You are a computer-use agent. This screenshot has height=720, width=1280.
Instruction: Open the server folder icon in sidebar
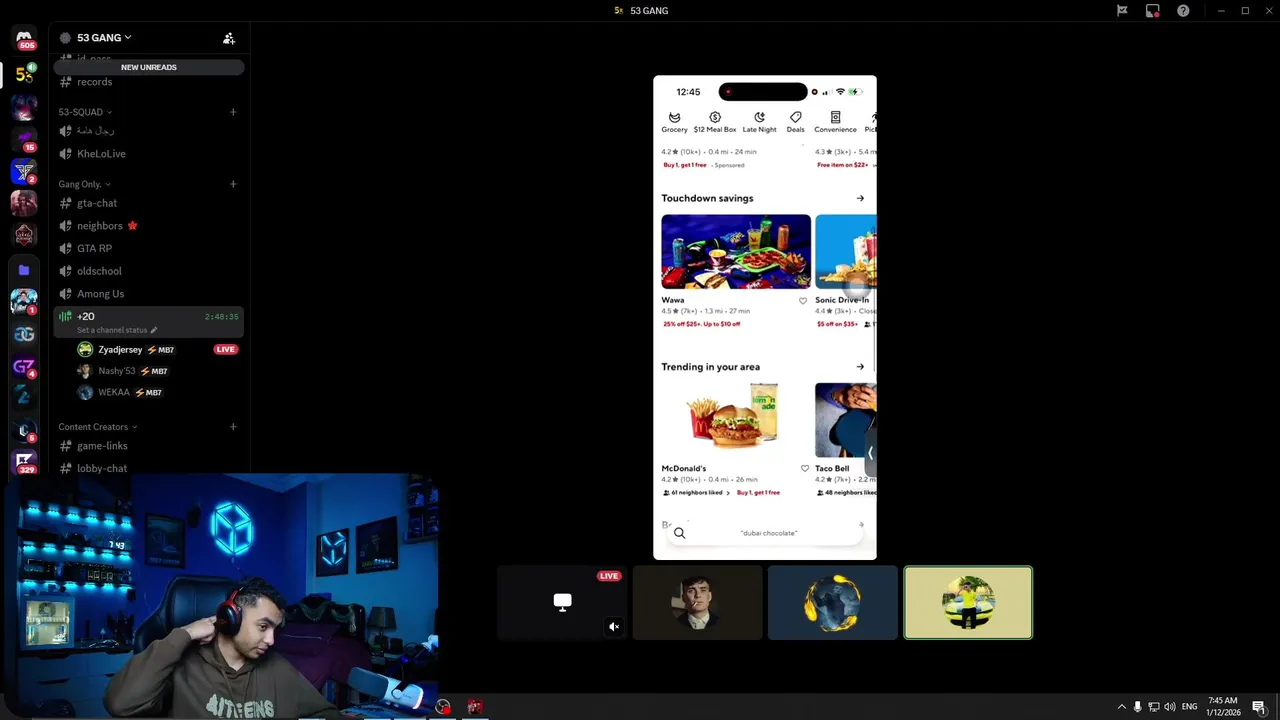(x=24, y=270)
